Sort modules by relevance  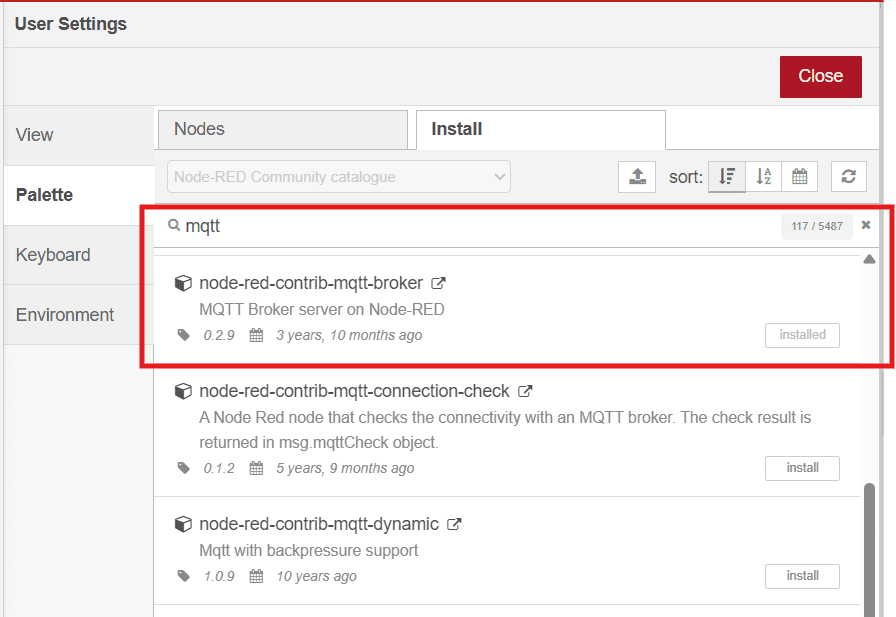727,177
